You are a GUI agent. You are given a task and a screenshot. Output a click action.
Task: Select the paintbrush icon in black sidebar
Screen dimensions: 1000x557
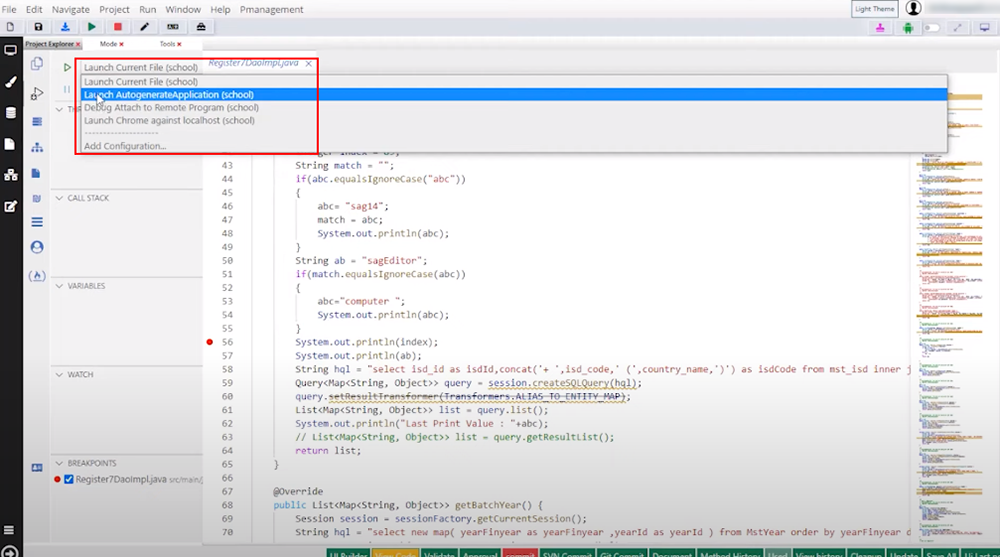(11, 82)
